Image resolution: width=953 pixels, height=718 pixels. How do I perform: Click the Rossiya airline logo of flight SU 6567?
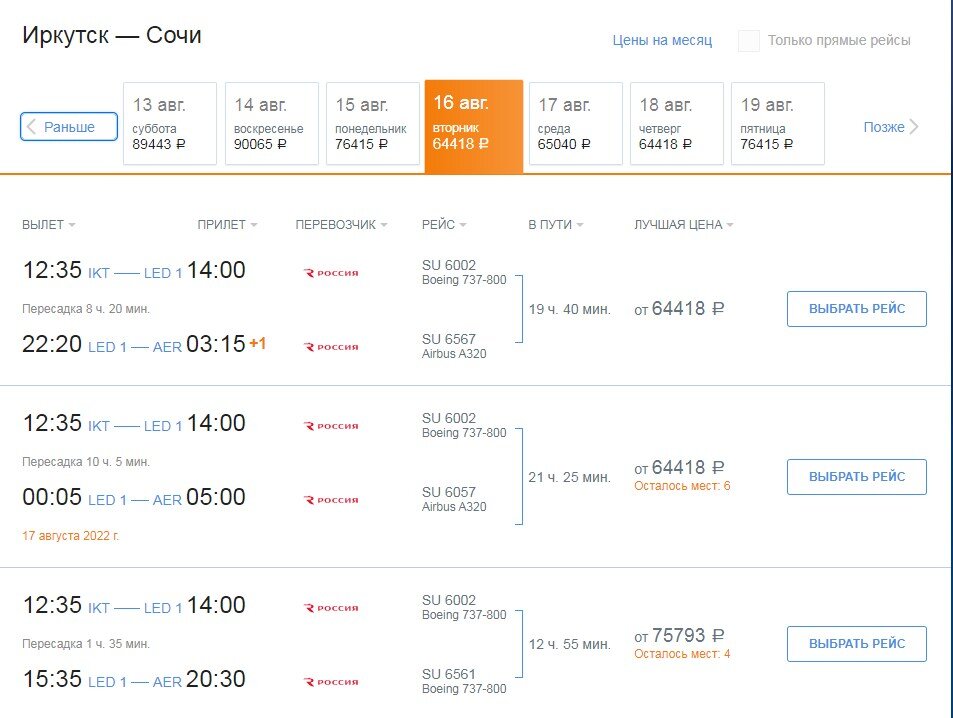click(x=331, y=347)
